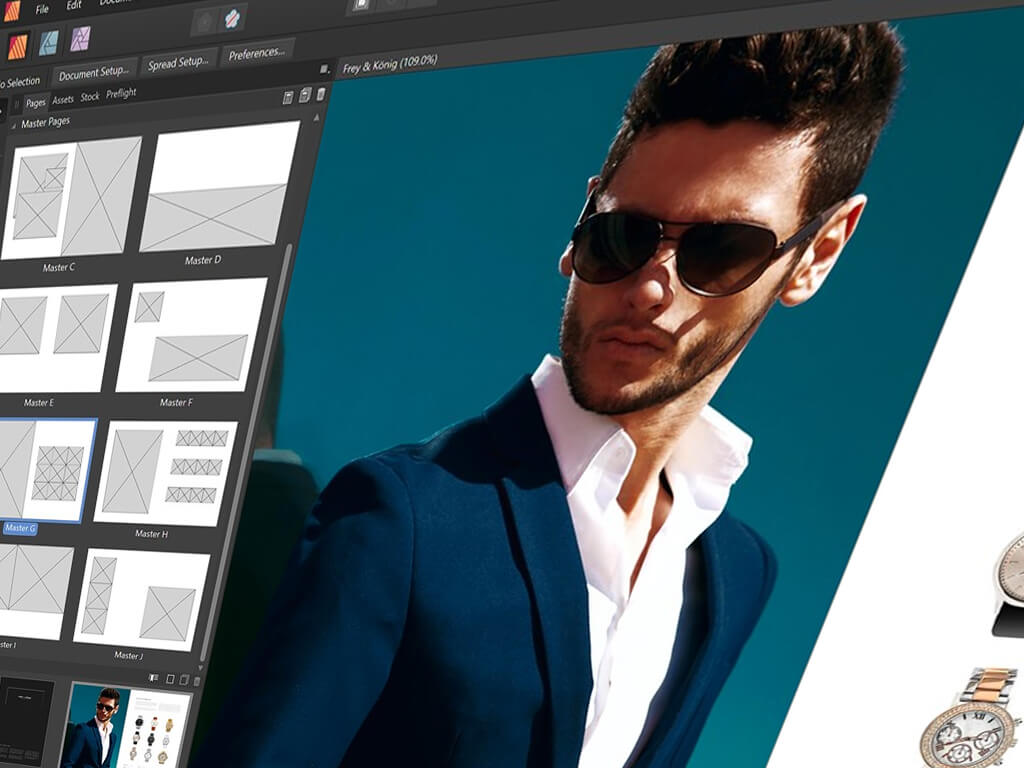Screen dimensions: 1024x768
Task: Click the Master D name label
Action: click(x=202, y=260)
